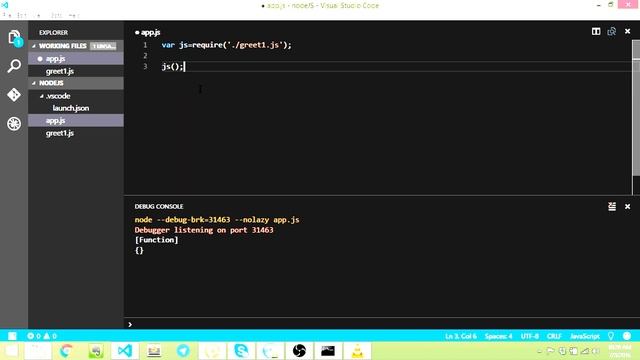This screenshot has height=360, width=640.
Task: Open OBS Studio from the taskbar
Action: click(299, 351)
